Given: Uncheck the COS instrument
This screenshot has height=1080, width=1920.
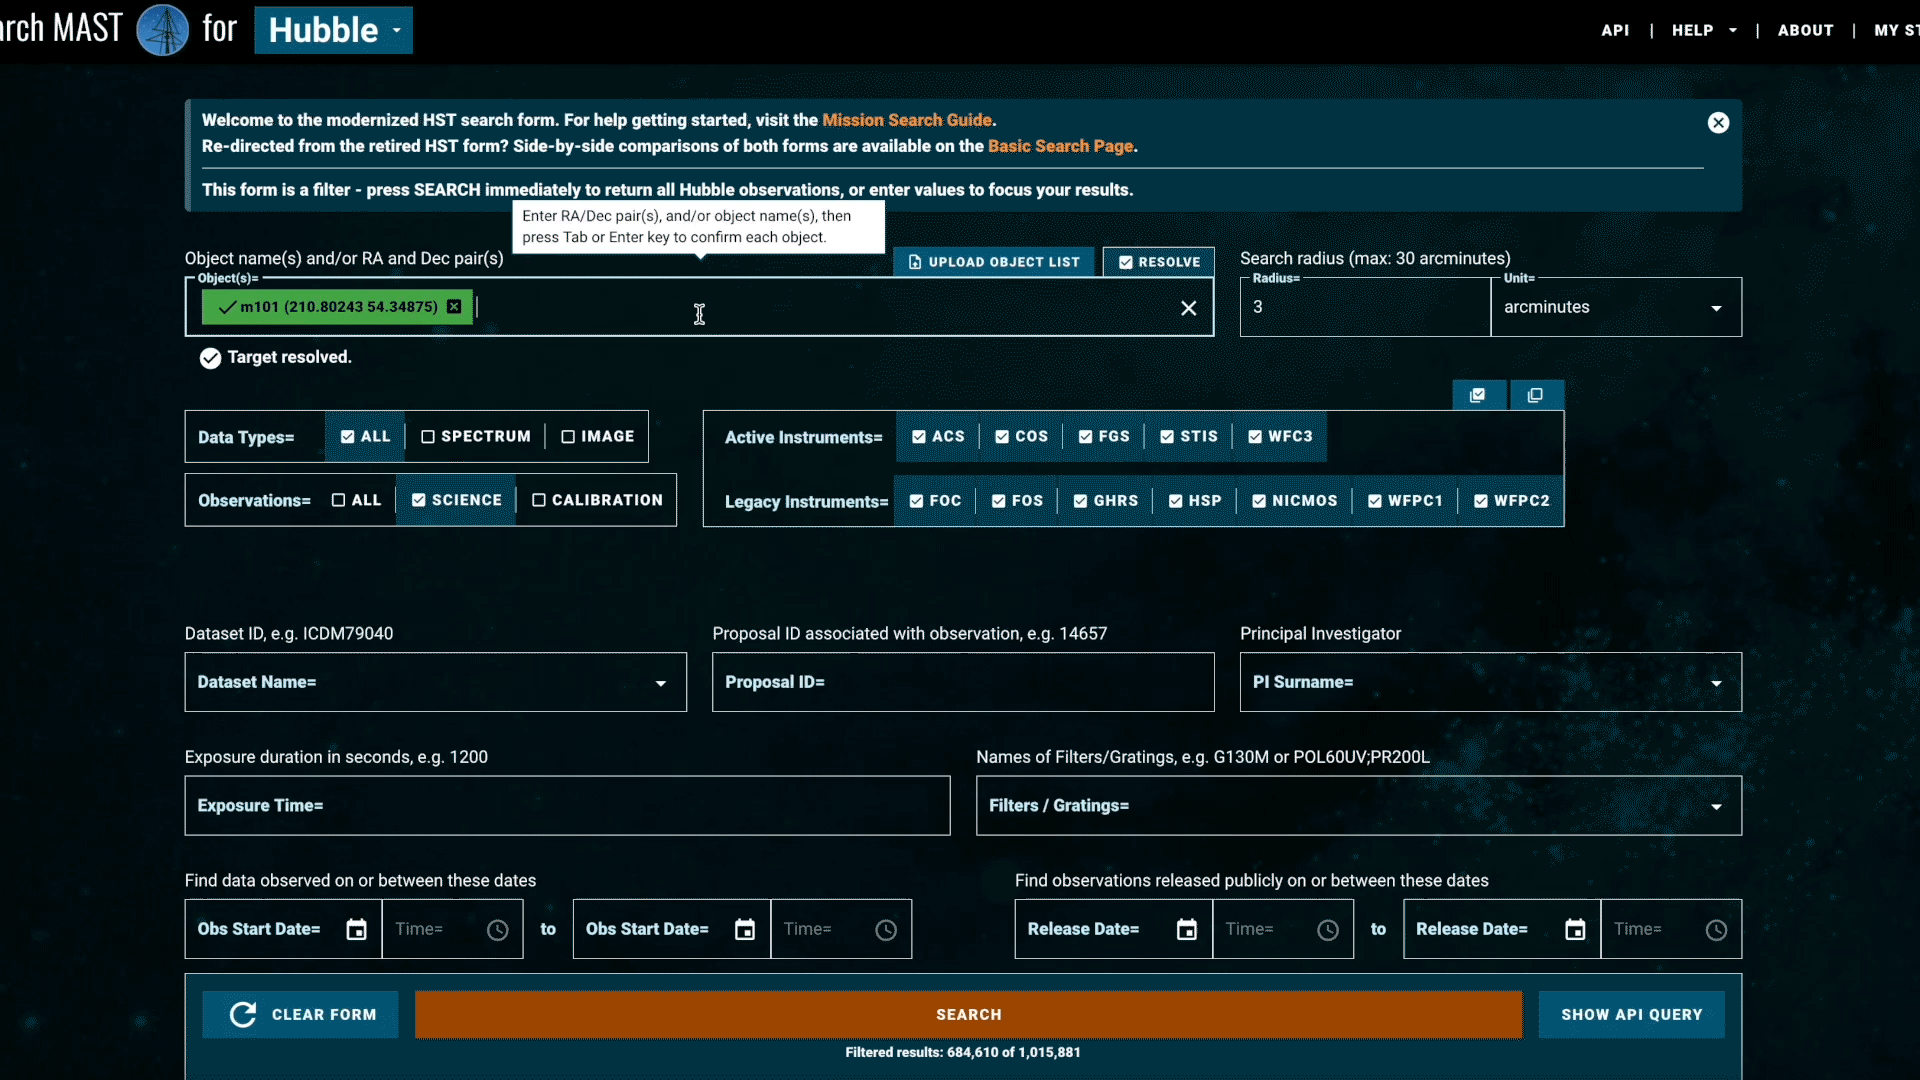Looking at the screenshot, I should (x=1021, y=437).
